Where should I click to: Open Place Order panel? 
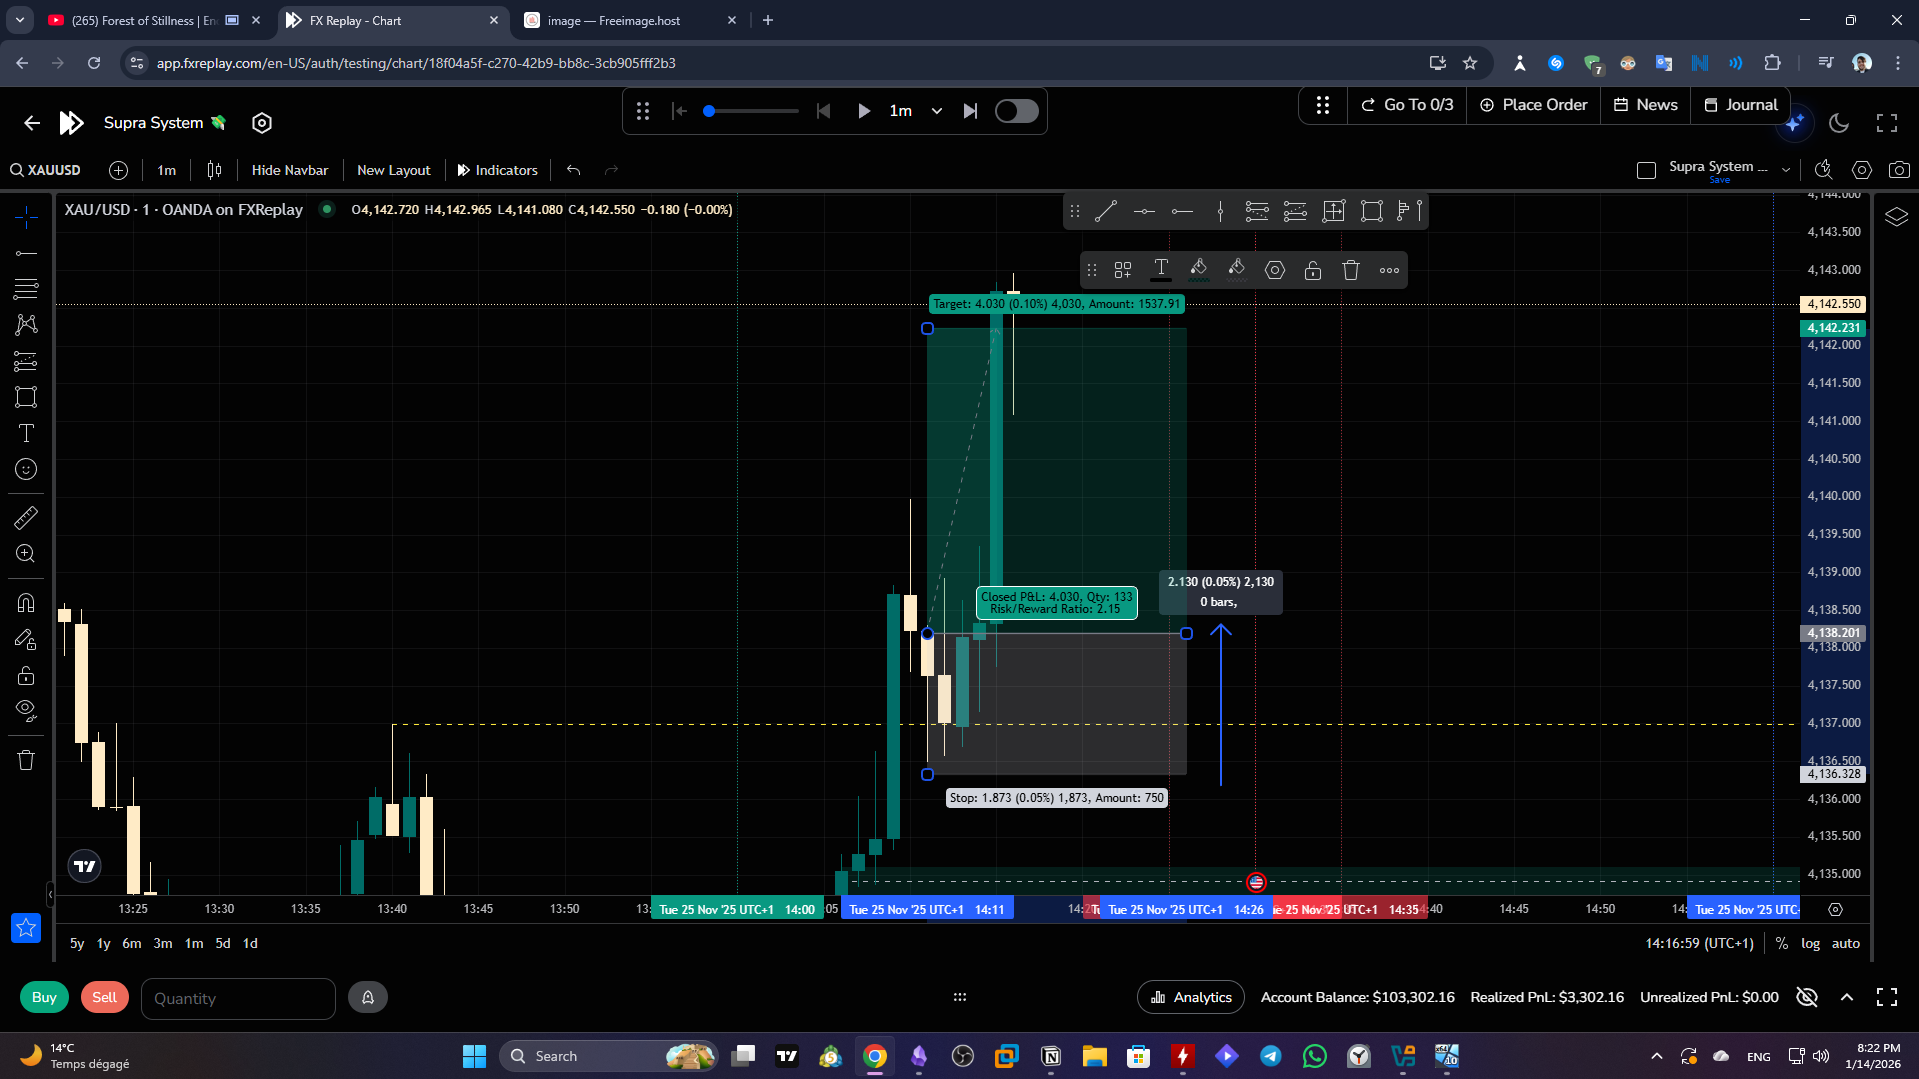coord(1534,105)
